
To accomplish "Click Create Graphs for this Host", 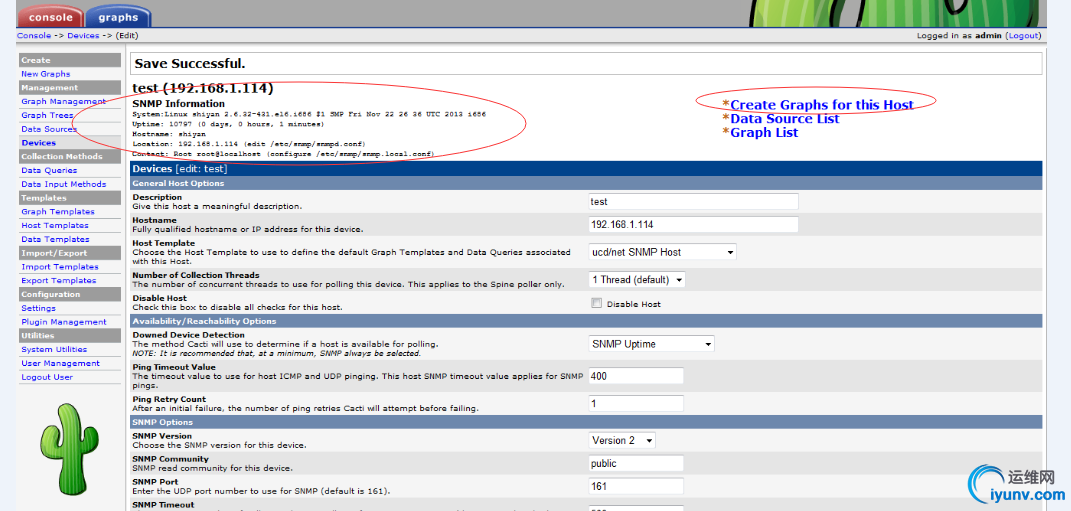I will pos(822,105).
